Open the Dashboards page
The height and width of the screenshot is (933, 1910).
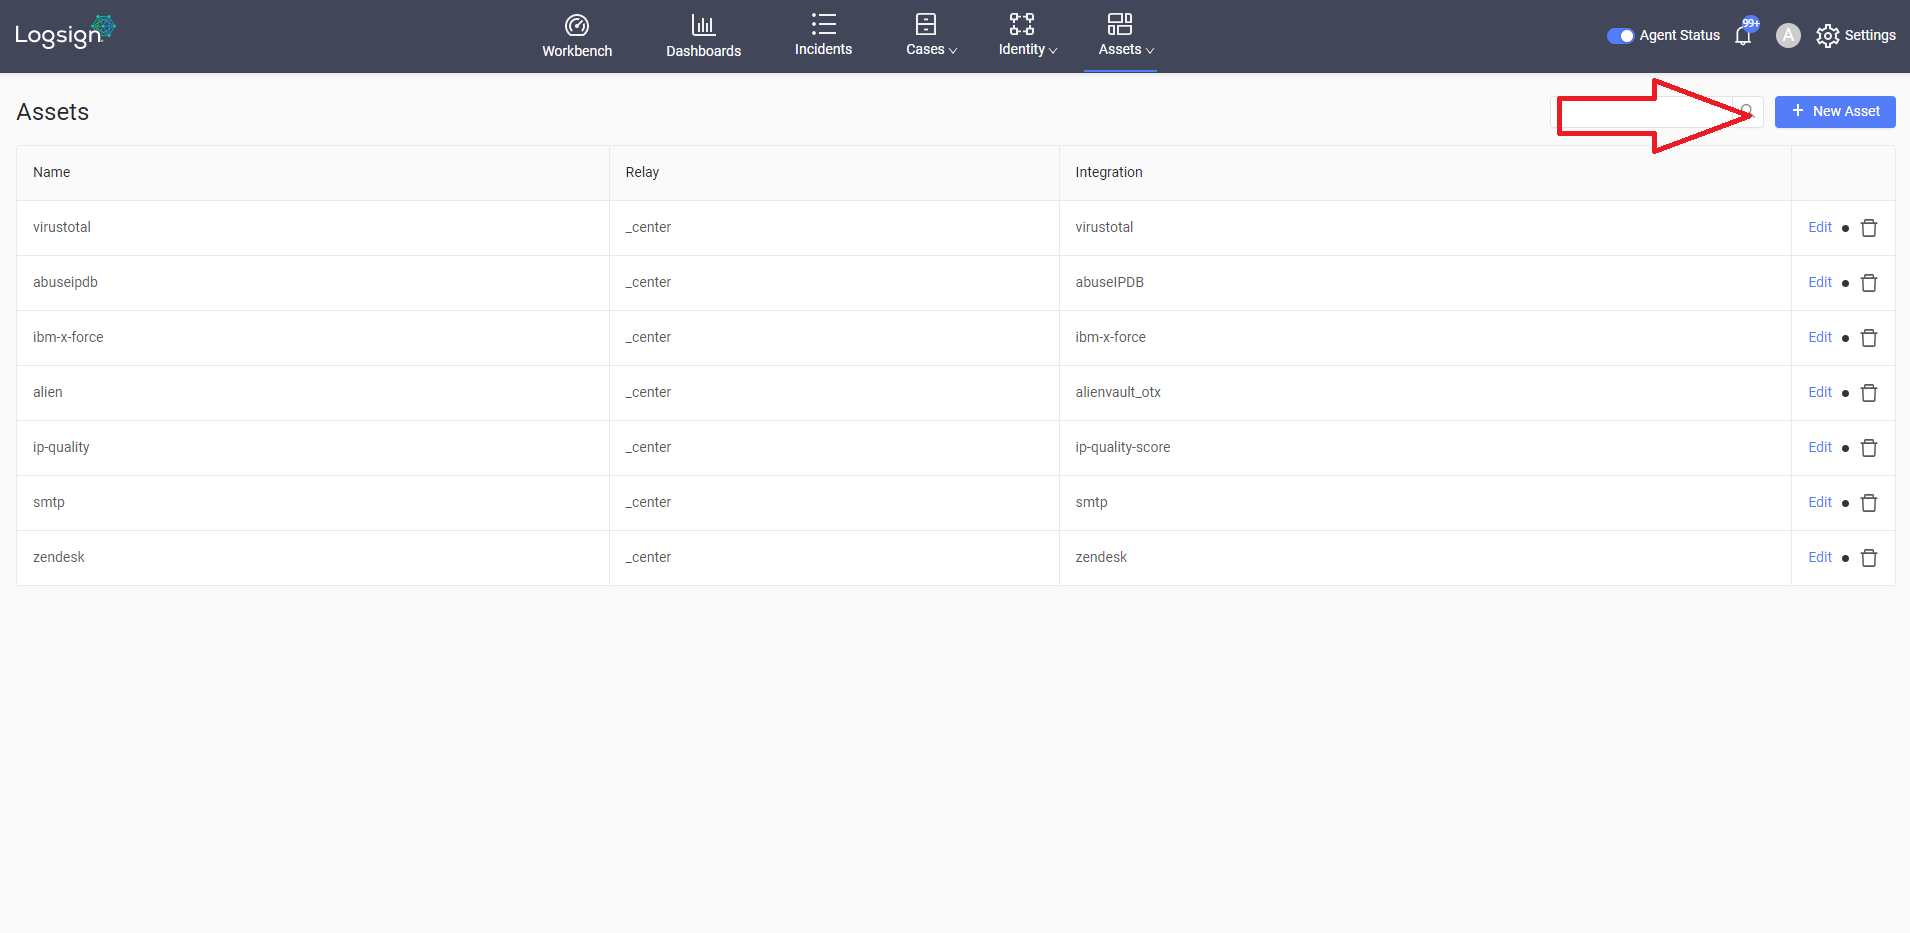703,36
